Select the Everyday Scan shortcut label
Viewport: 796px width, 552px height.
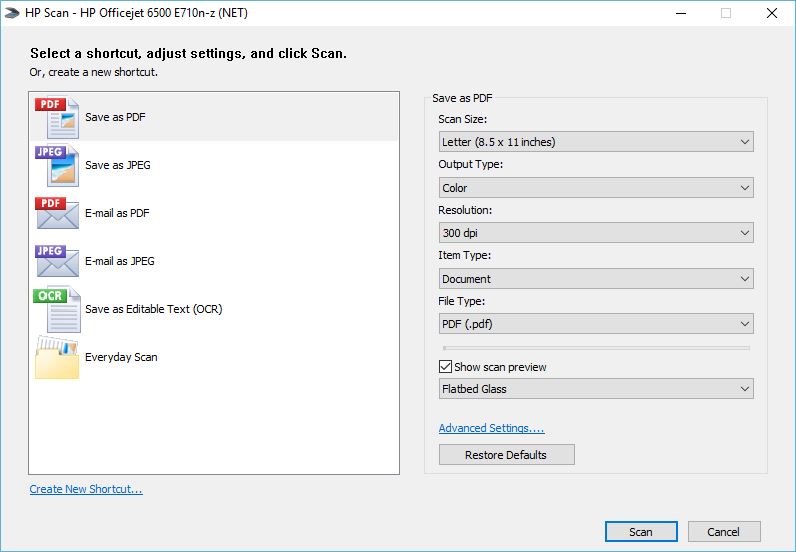point(121,357)
